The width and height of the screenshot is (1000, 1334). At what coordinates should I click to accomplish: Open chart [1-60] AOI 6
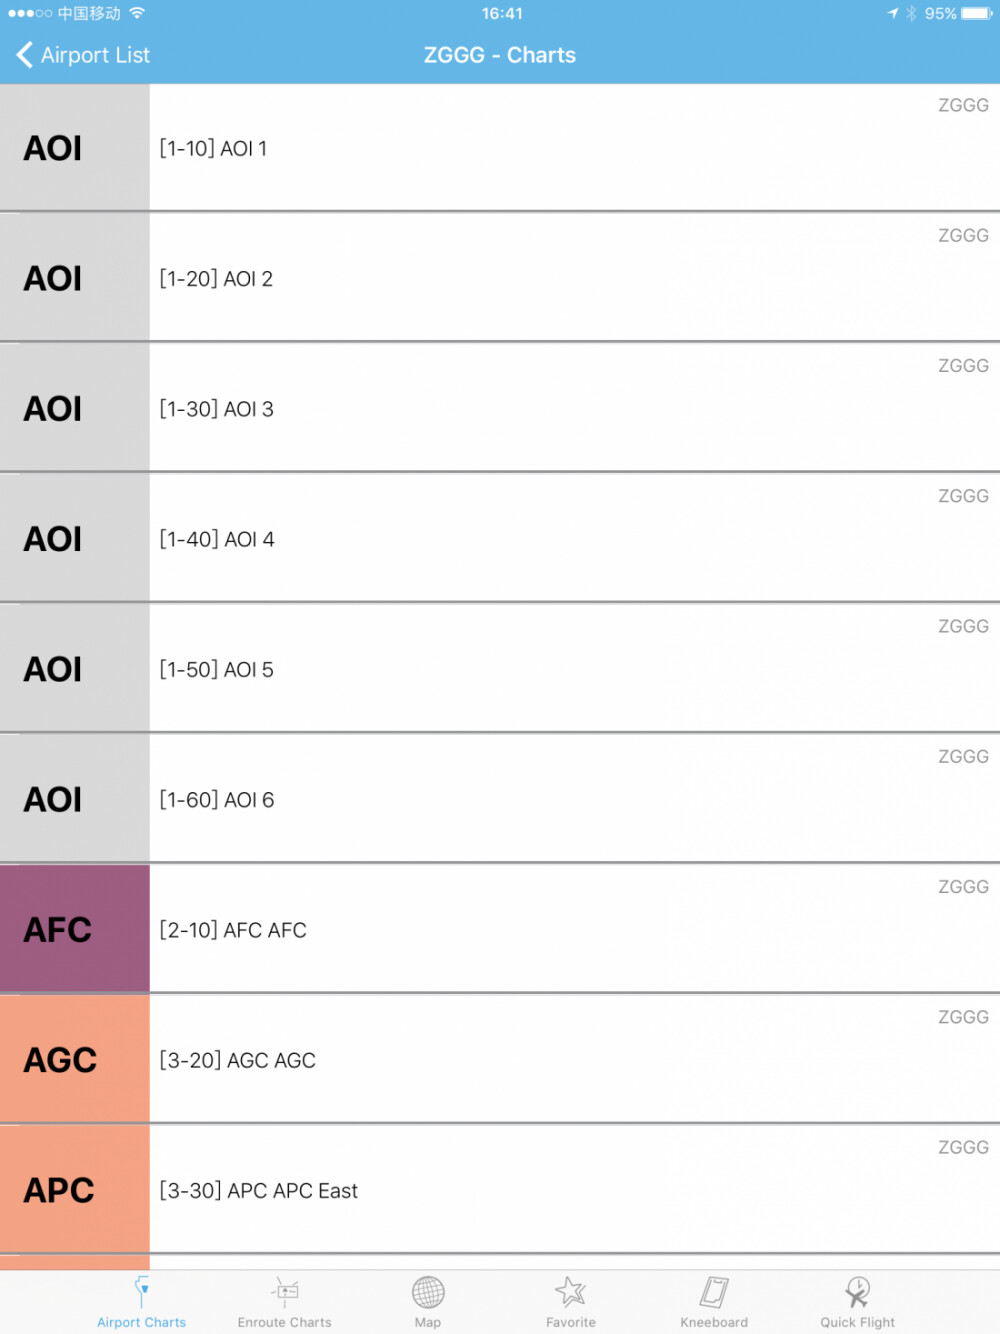(500, 799)
